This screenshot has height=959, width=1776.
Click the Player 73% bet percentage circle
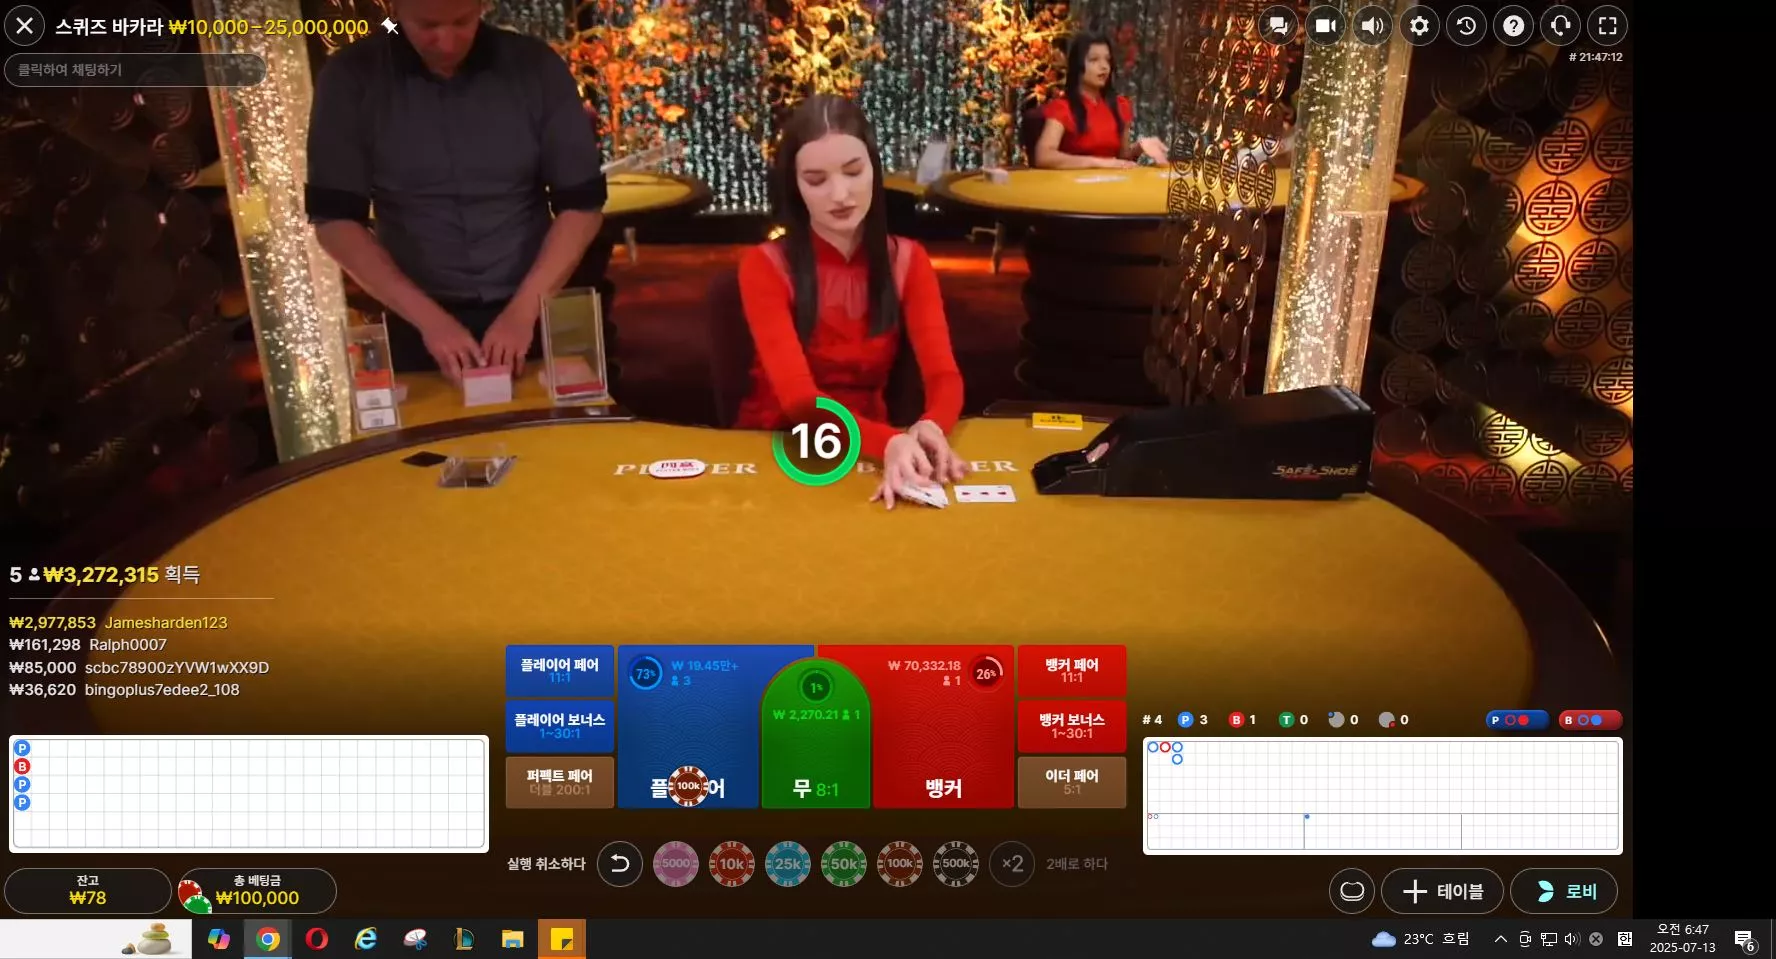646,674
